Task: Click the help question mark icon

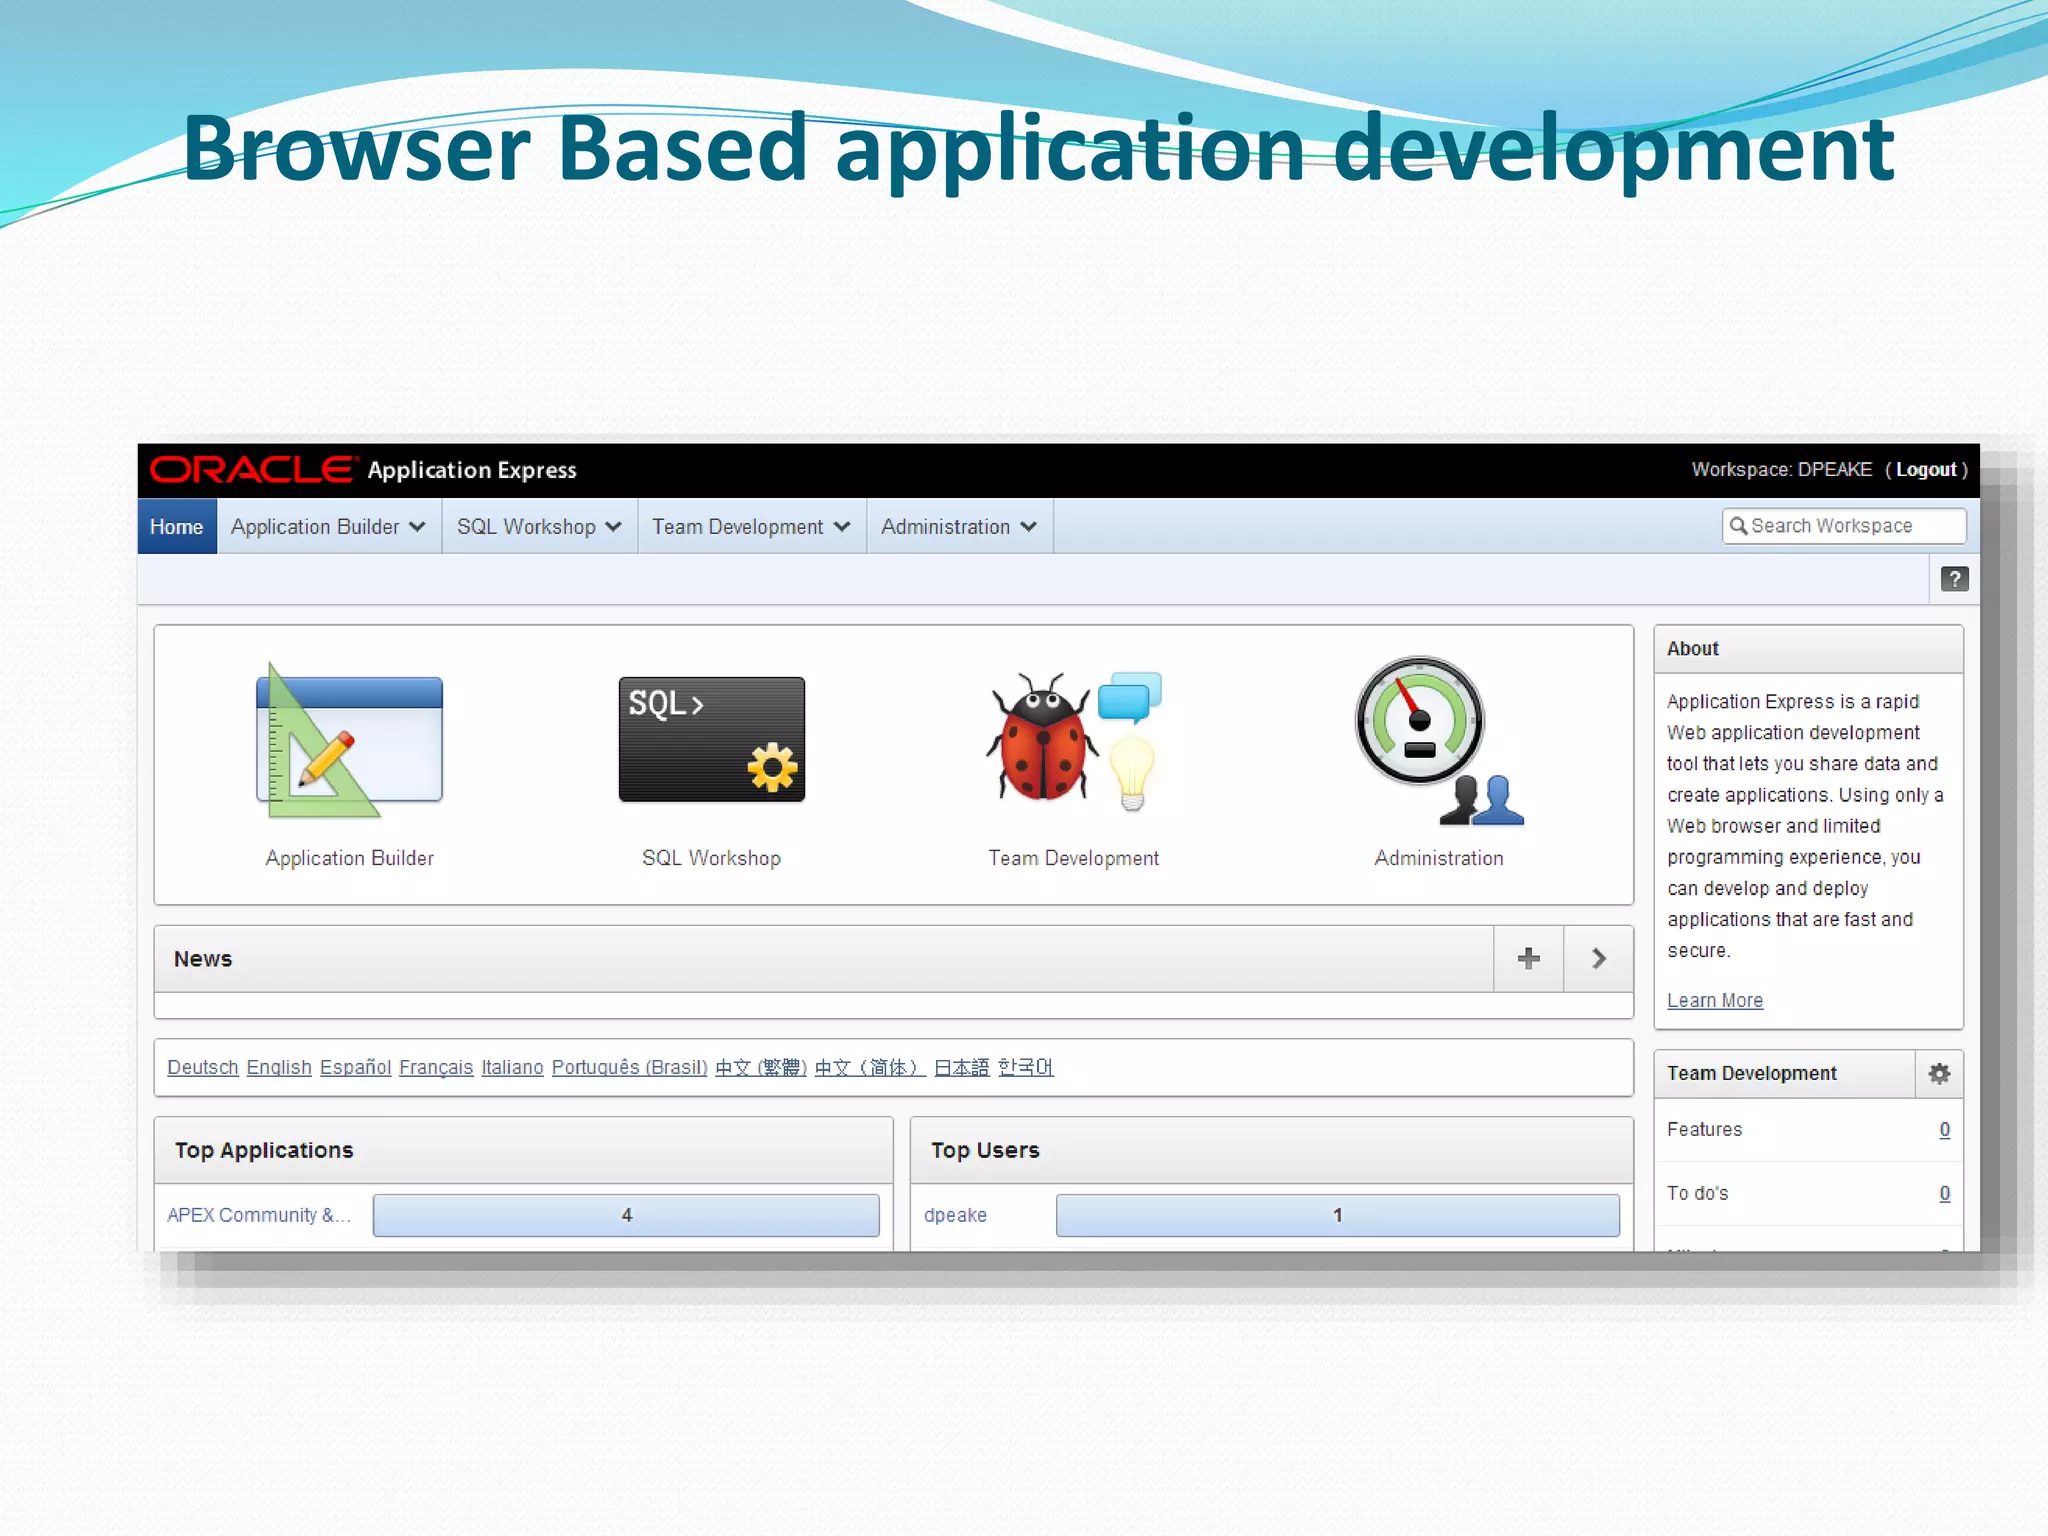Action: (1954, 579)
